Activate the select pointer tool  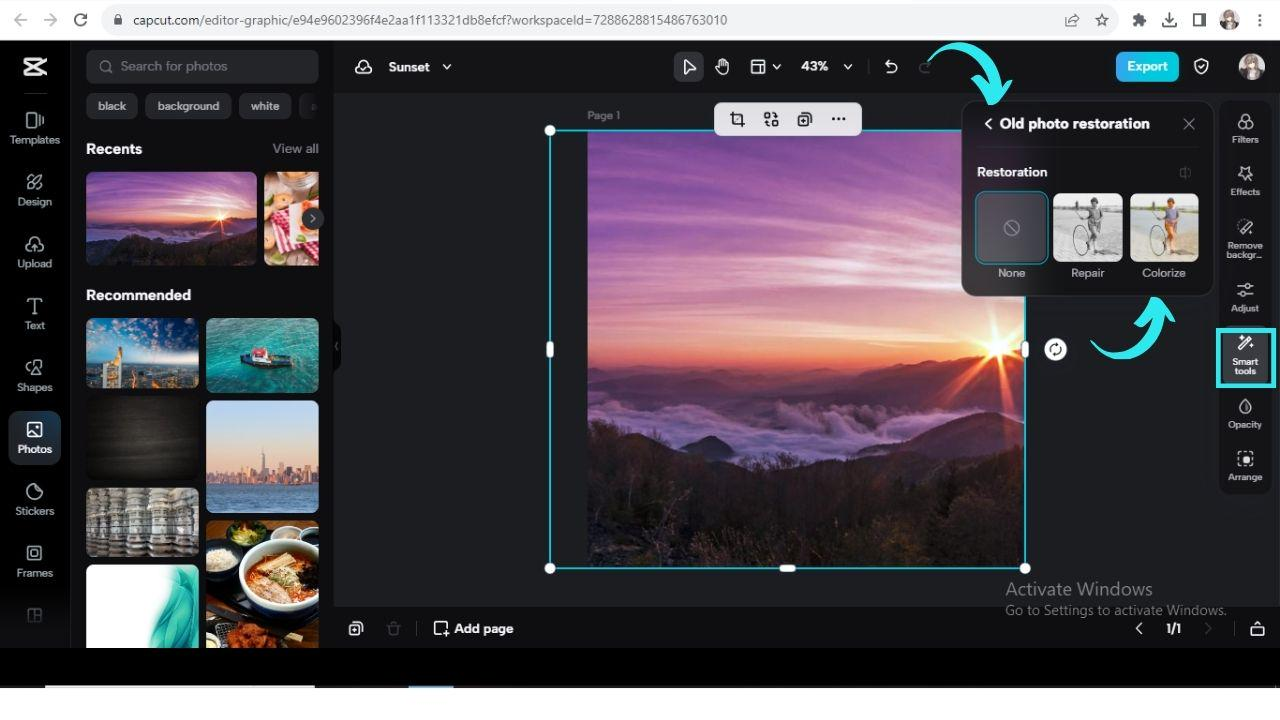point(688,67)
